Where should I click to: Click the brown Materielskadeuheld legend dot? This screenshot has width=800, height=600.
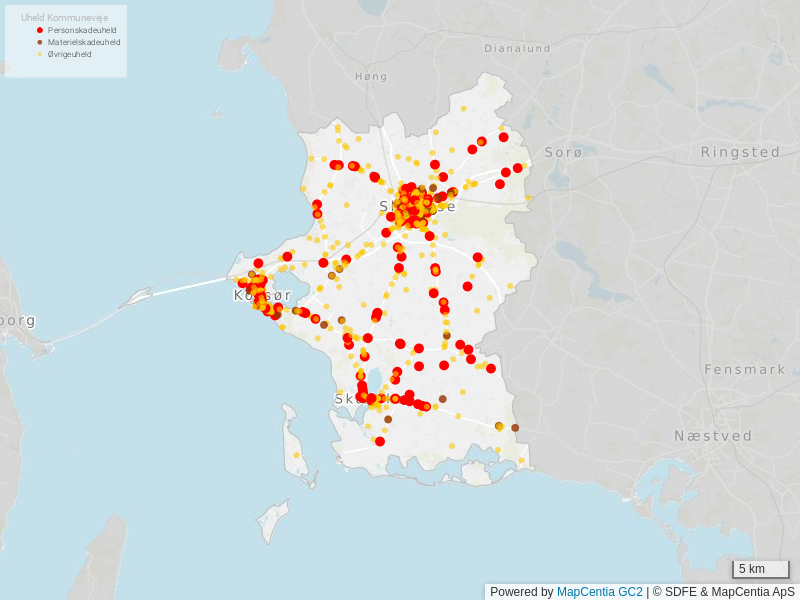point(40,43)
